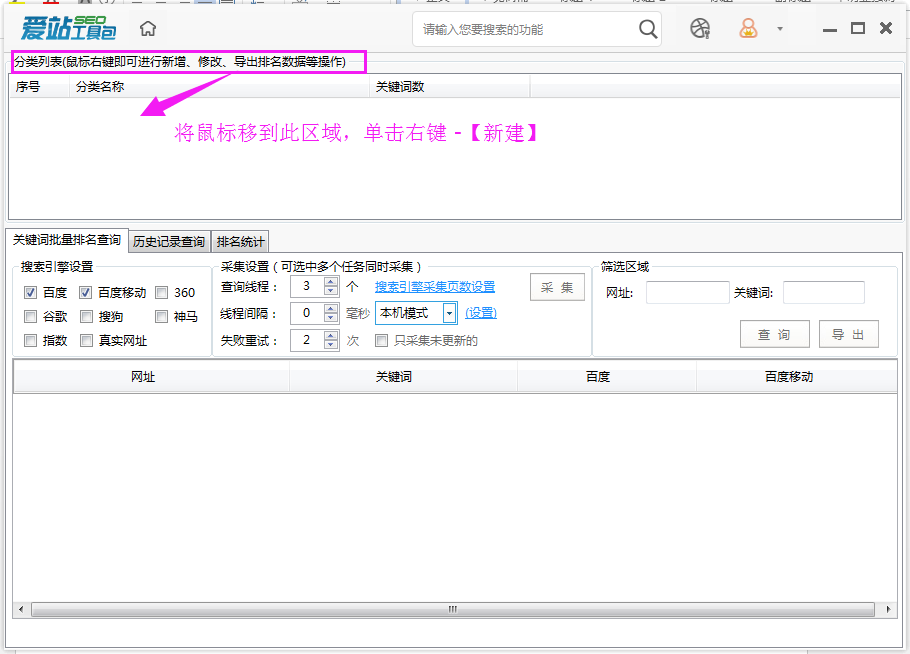Open the 搜索引擎采集页数设置 link
Viewport: 910px width, 654px height.
tap(434, 287)
